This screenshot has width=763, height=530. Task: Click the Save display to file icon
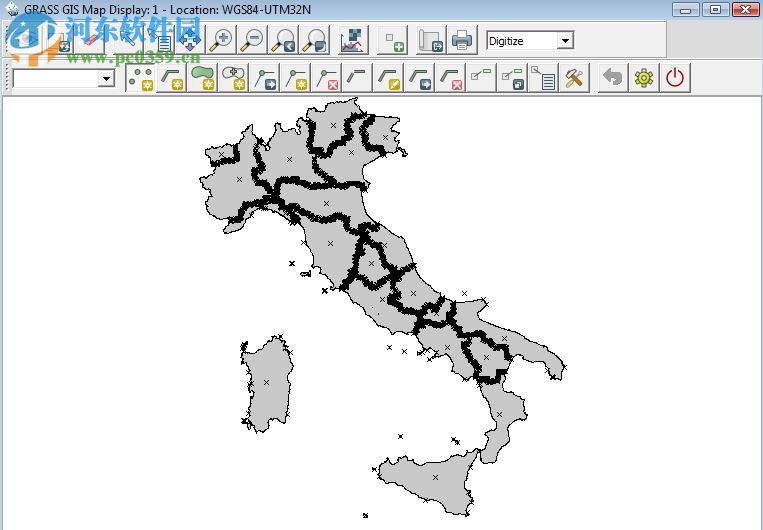point(431,40)
